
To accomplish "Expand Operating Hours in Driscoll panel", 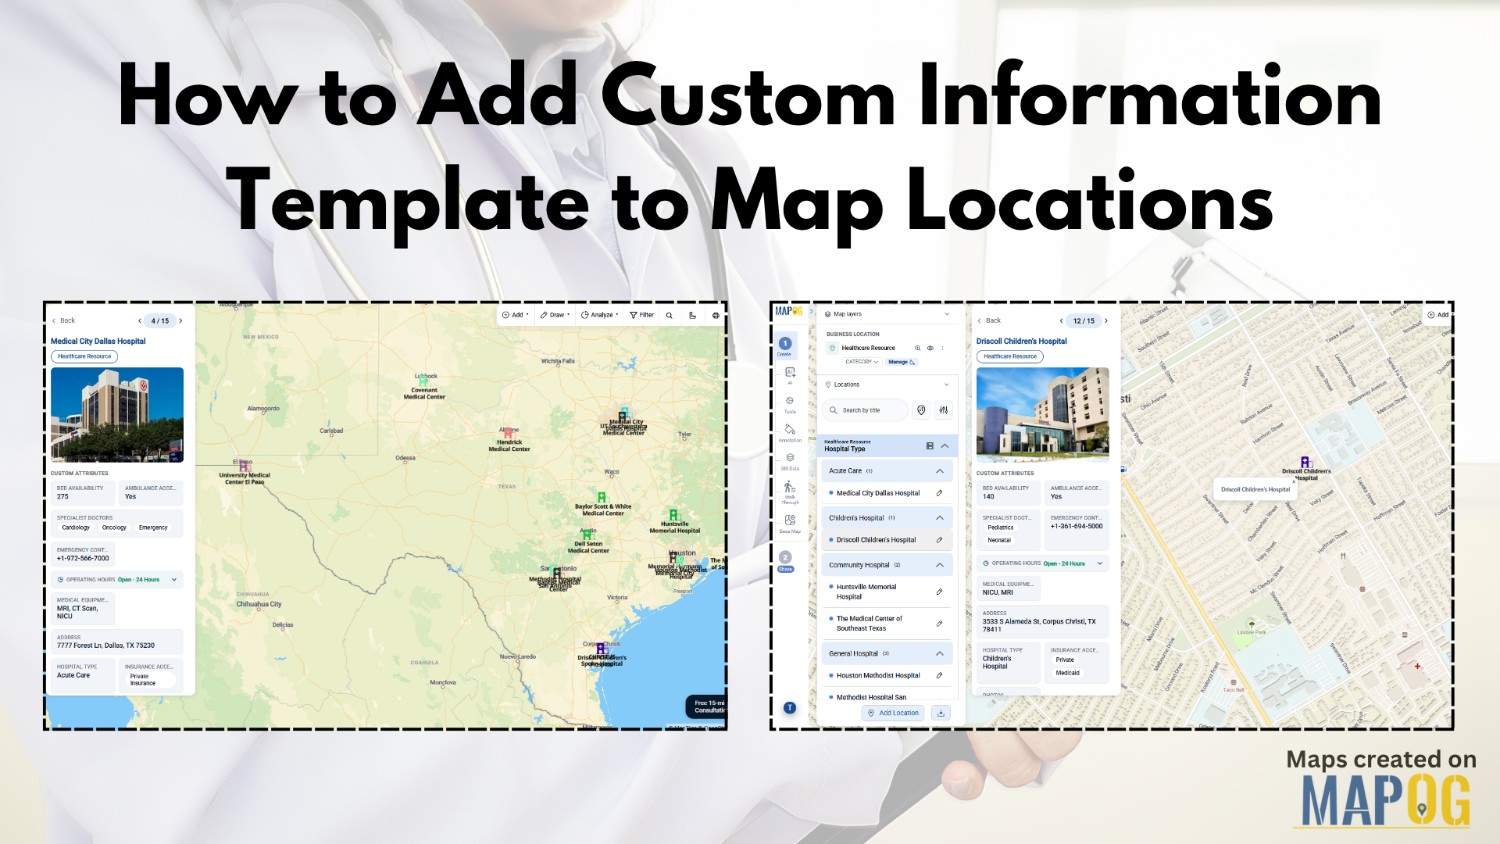I will coord(1101,563).
